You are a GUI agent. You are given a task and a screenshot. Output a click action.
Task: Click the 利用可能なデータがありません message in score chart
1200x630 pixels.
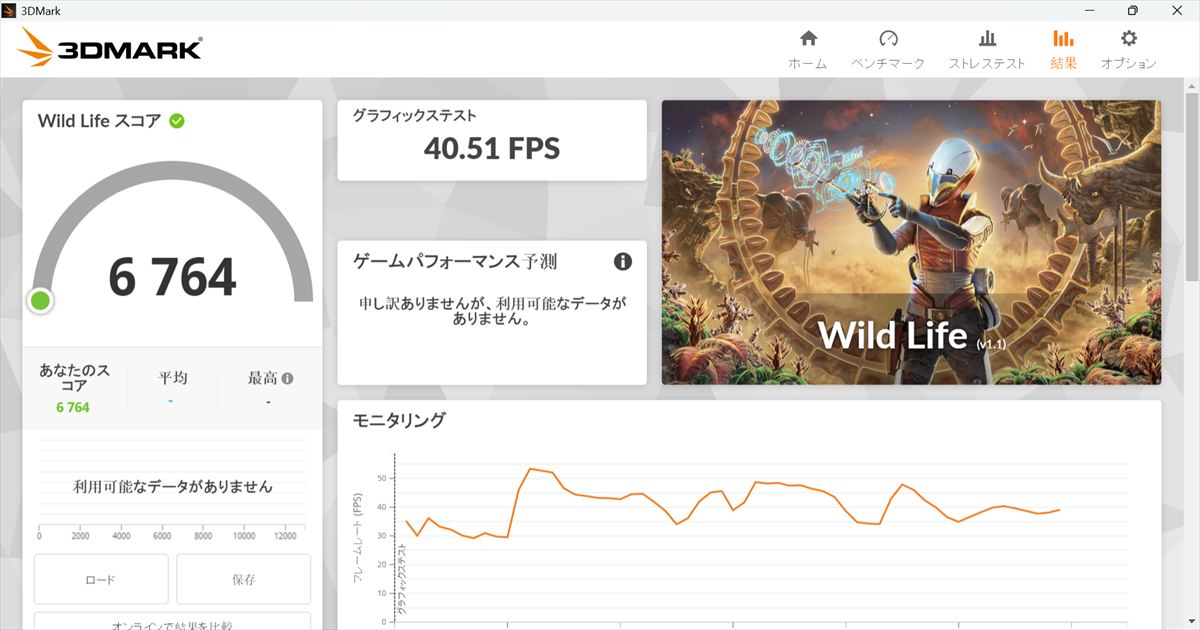pyautogui.click(x=173, y=487)
